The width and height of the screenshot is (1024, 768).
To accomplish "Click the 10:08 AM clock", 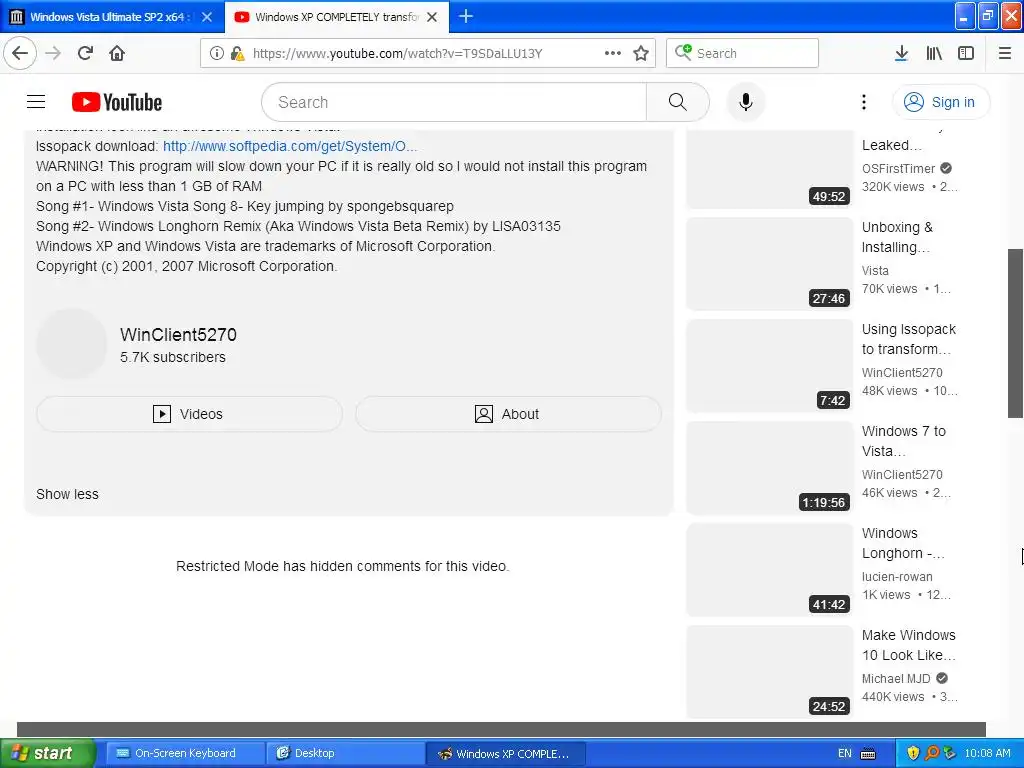I will [987, 753].
